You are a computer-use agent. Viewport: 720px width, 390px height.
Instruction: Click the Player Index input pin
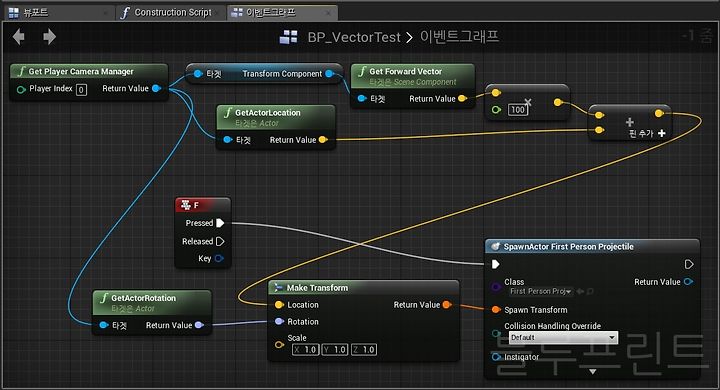[x=21, y=89]
